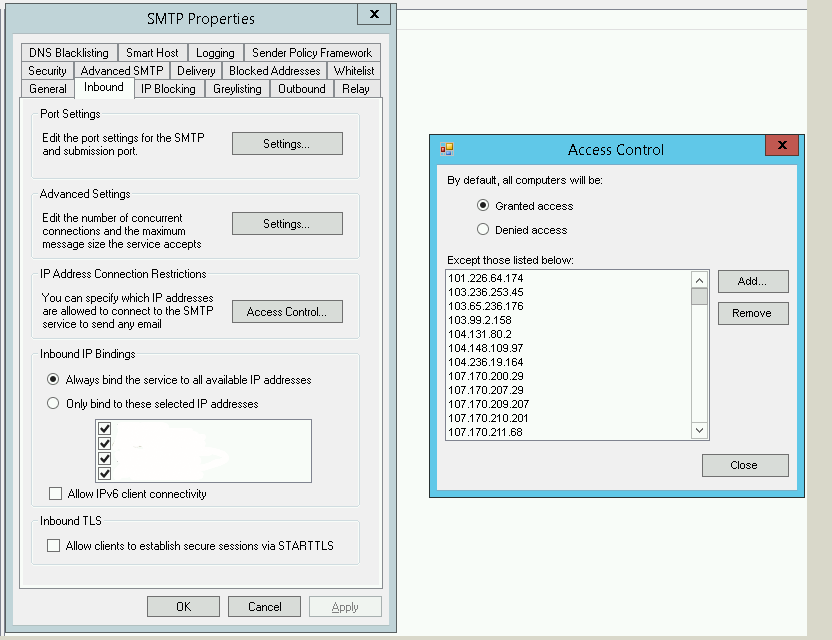
Task: Click the Access Control window title icon
Action: 447,149
